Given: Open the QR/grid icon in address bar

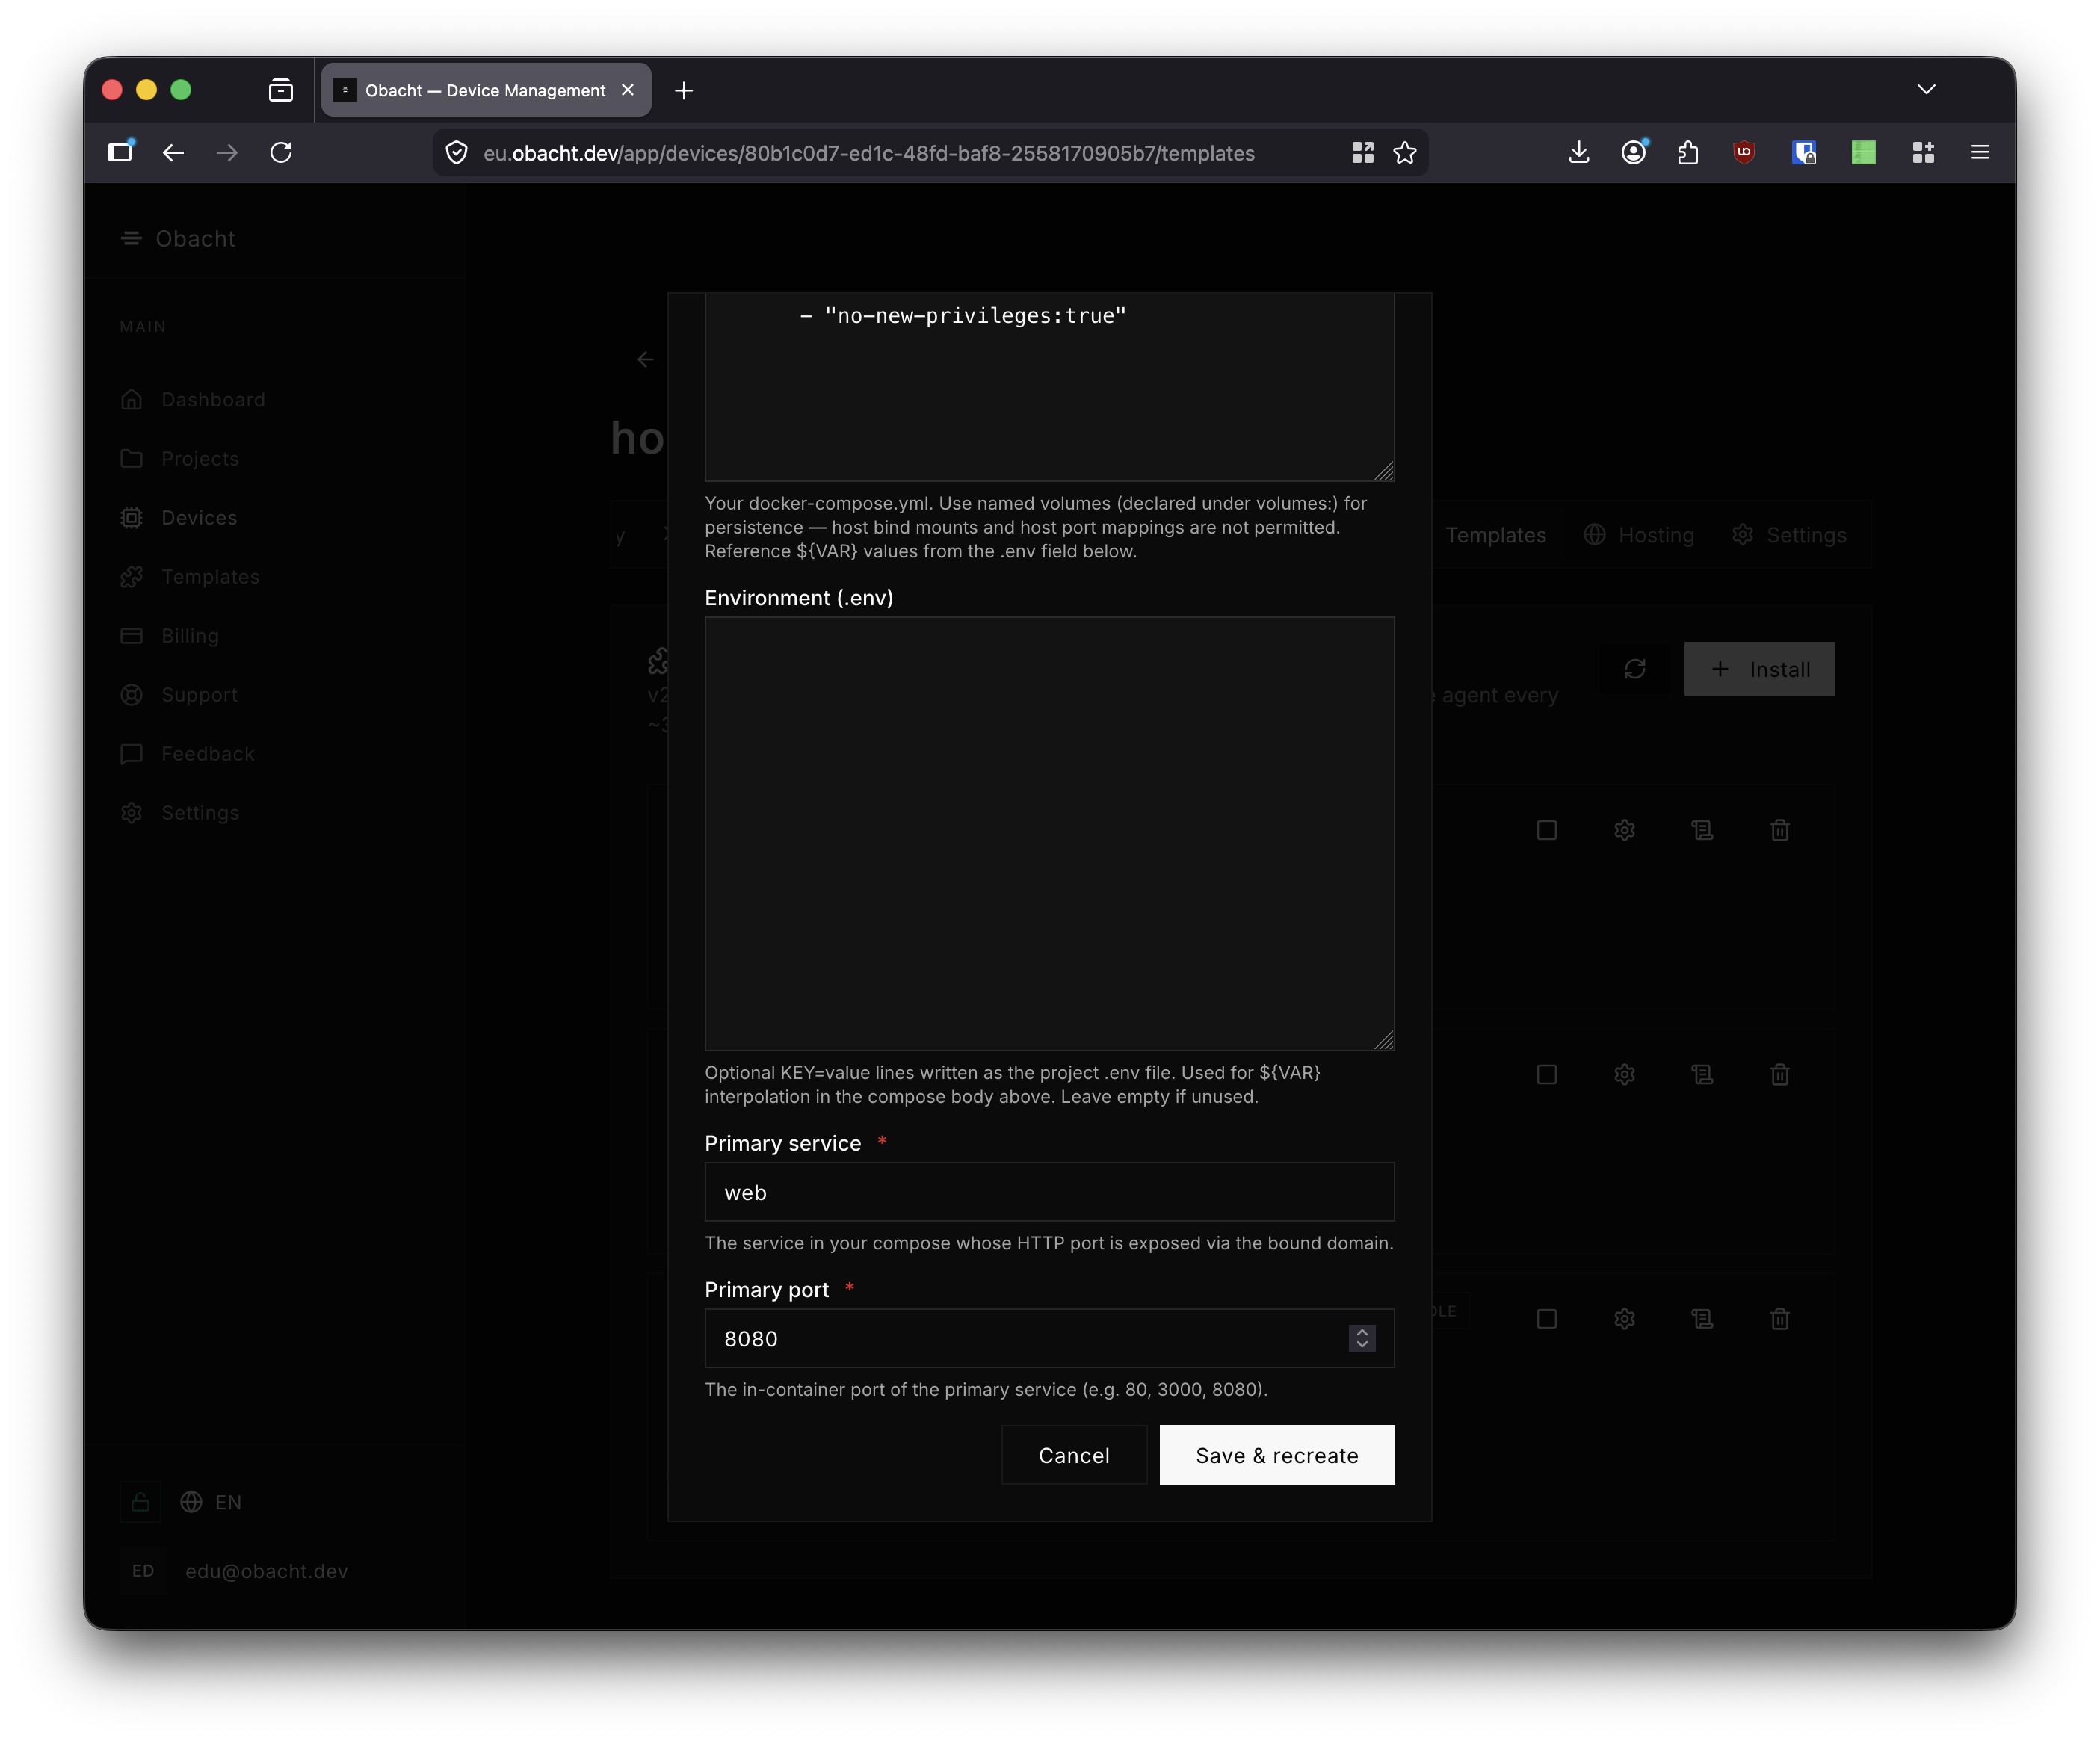Looking at the screenshot, I should click(x=1362, y=152).
